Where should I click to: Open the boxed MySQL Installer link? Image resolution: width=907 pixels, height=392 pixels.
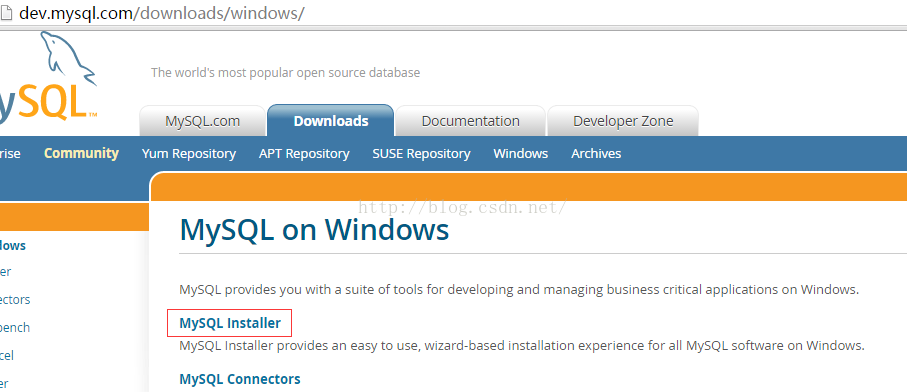[x=230, y=323]
